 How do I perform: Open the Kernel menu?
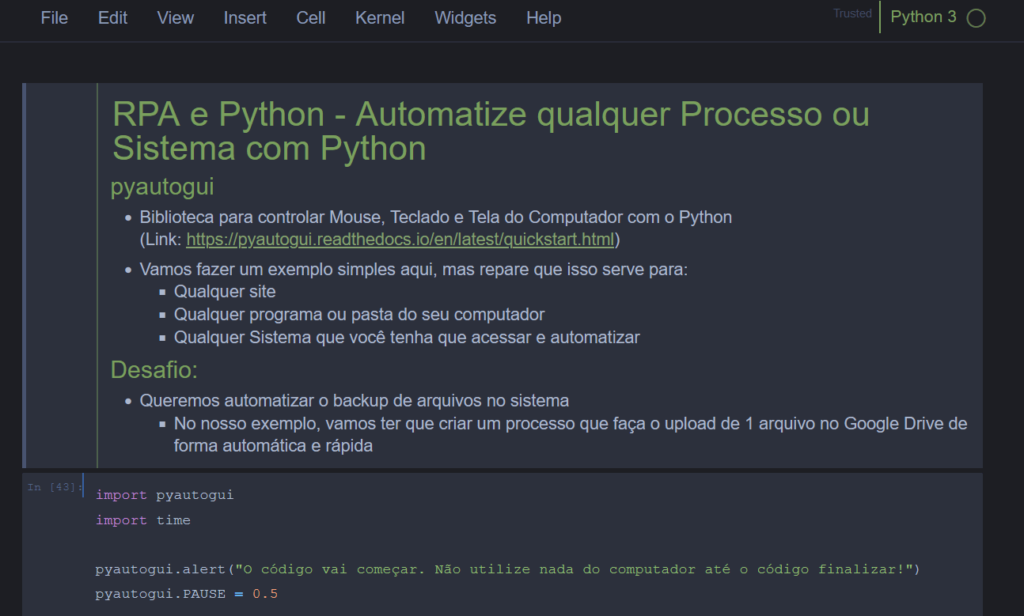click(x=379, y=18)
